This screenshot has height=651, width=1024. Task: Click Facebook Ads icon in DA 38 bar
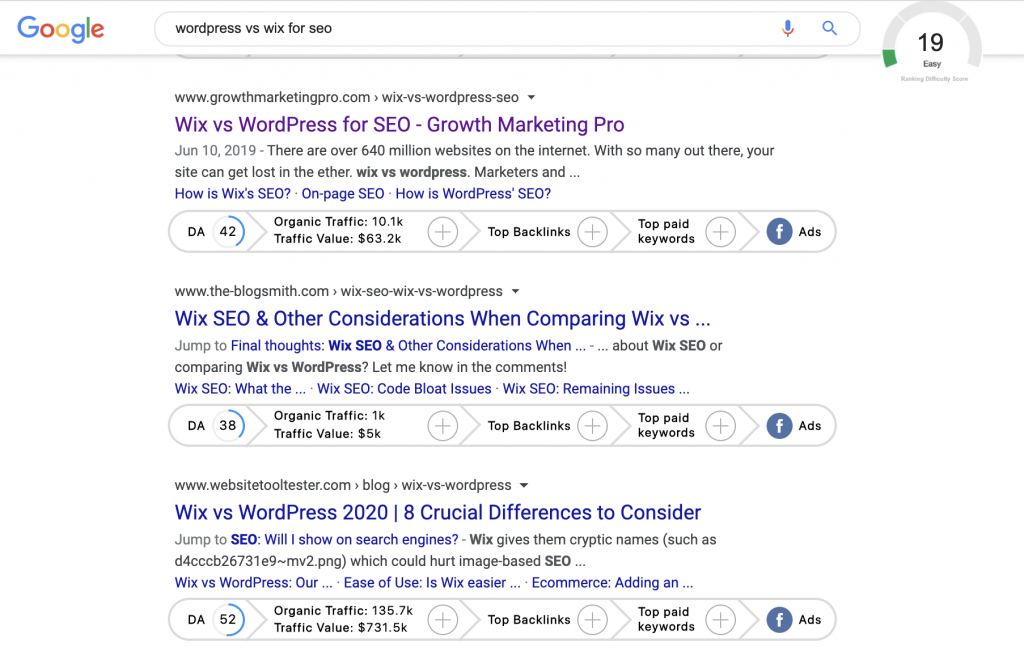click(x=779, y=426)
